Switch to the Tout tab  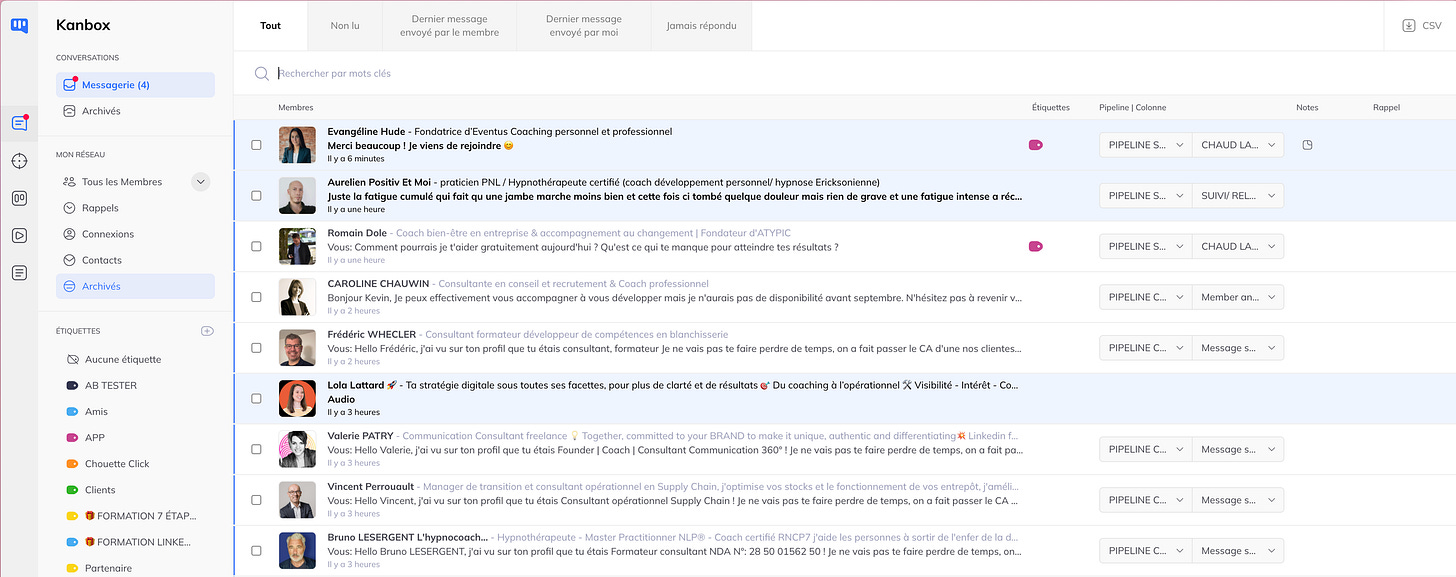(x=271, y=26)
